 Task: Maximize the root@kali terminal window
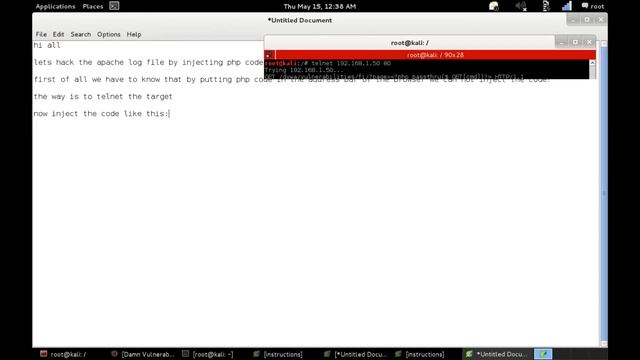pos(576,42)
